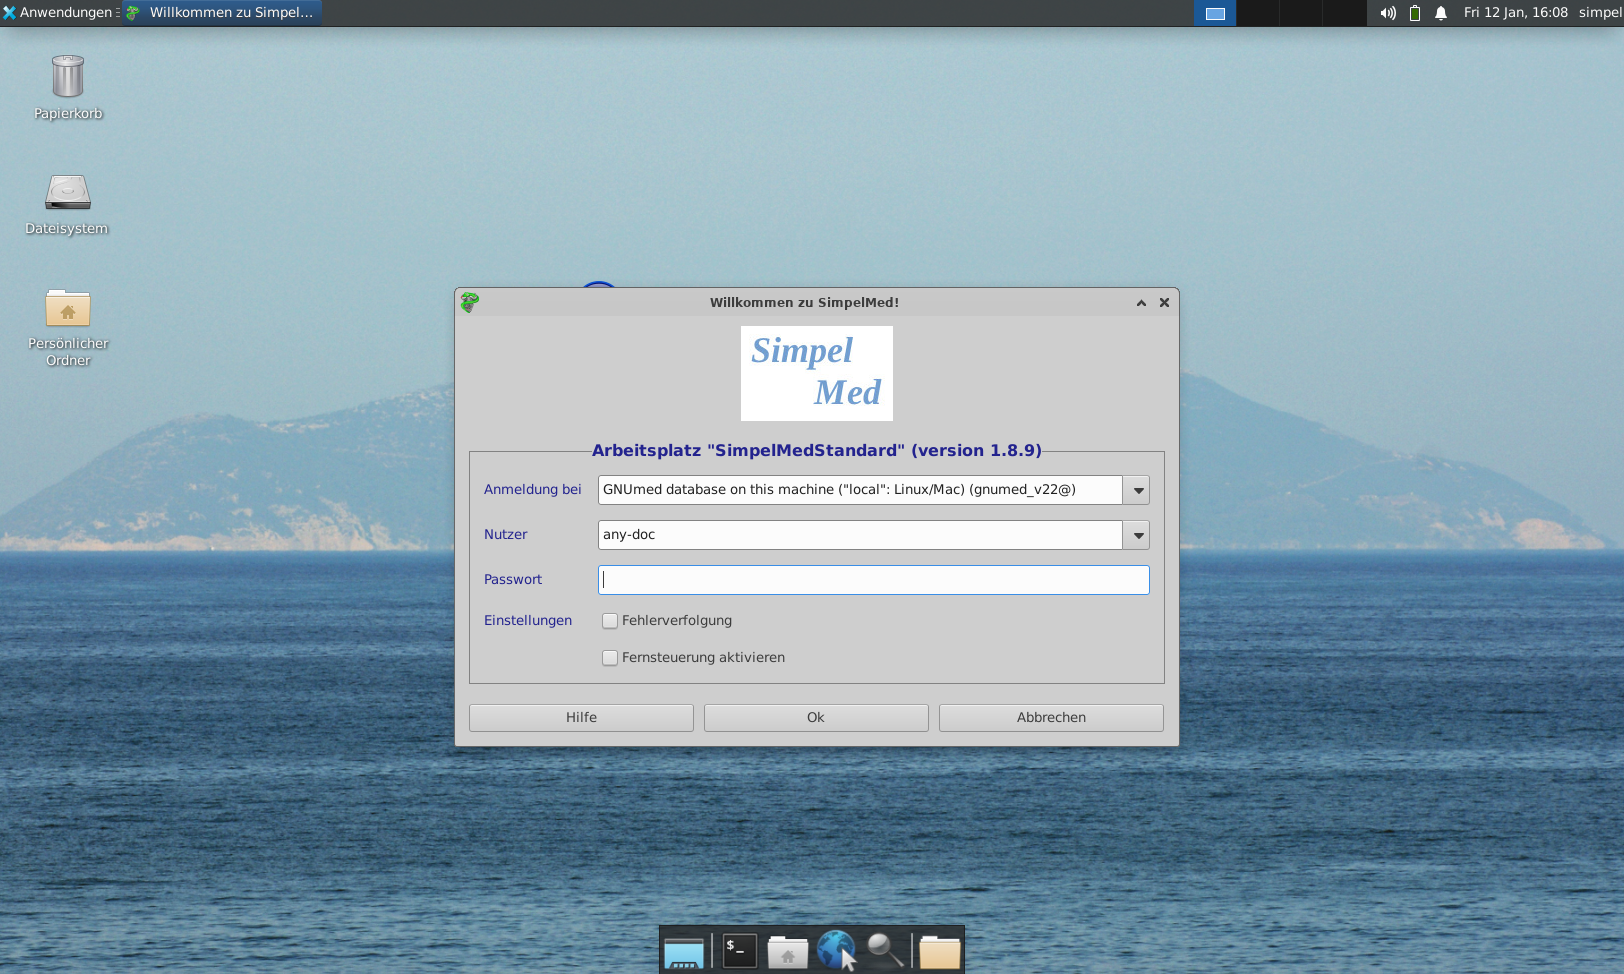The height and width of the screenshot is (974, 1624).
Task: Click the Arbeitsplatz "SimpelMedStandard" heading text
Action: [817, 451]
